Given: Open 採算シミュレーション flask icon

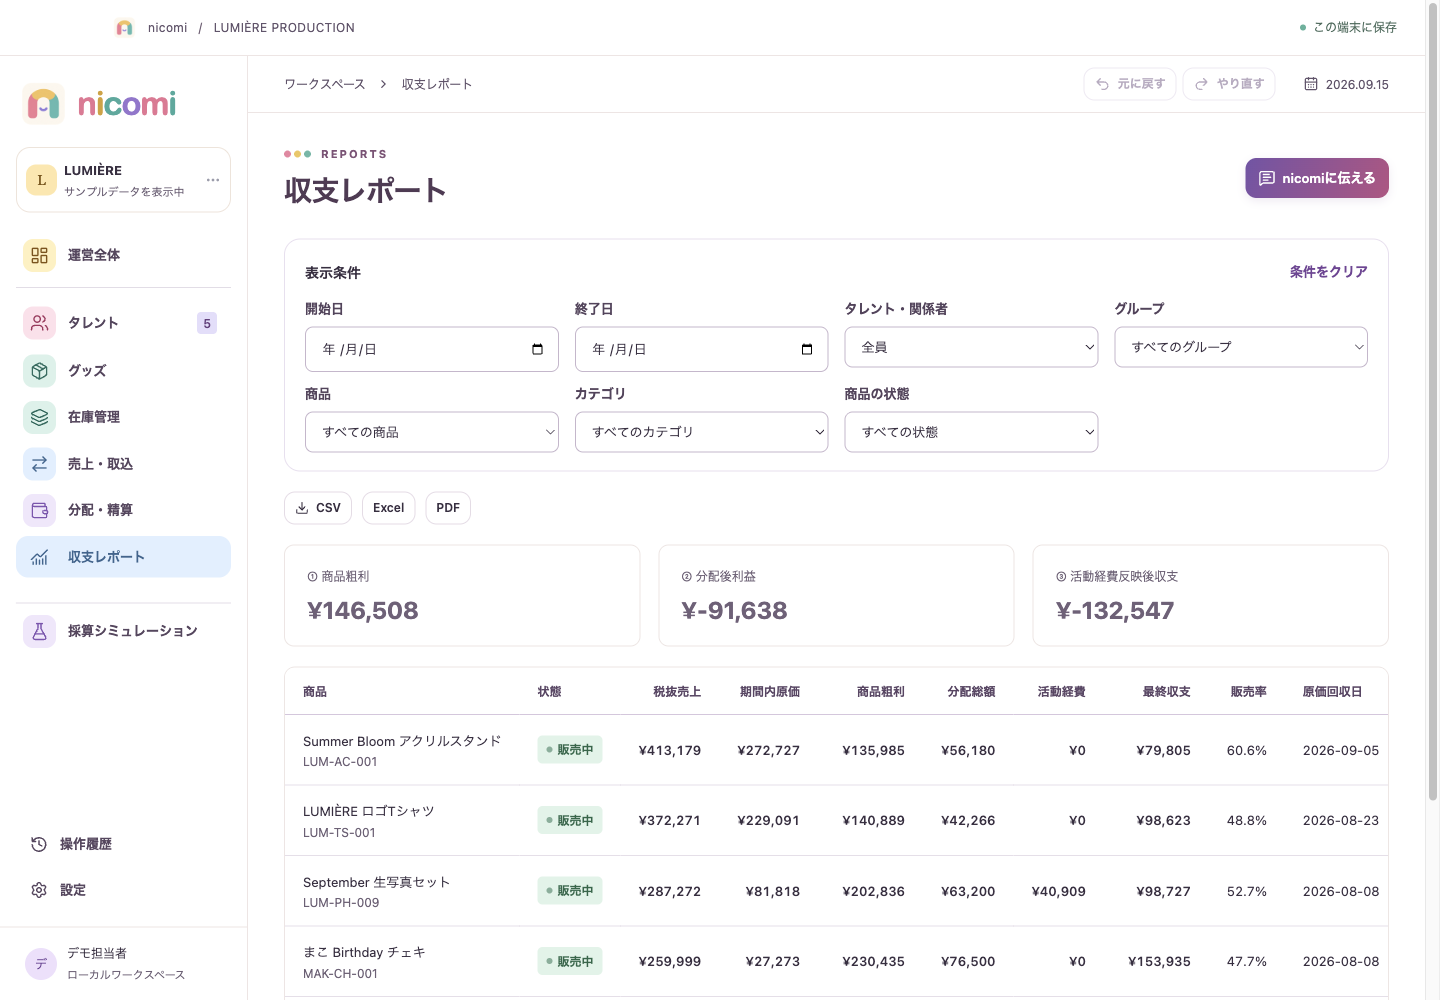Looking at the screenshot, I should click(40, 631).
